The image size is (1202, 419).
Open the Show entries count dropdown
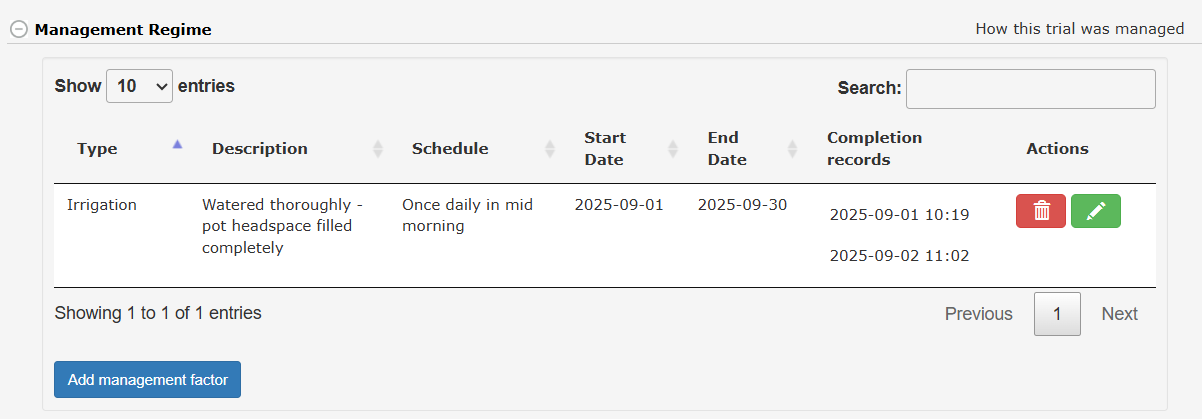(139, 86)
